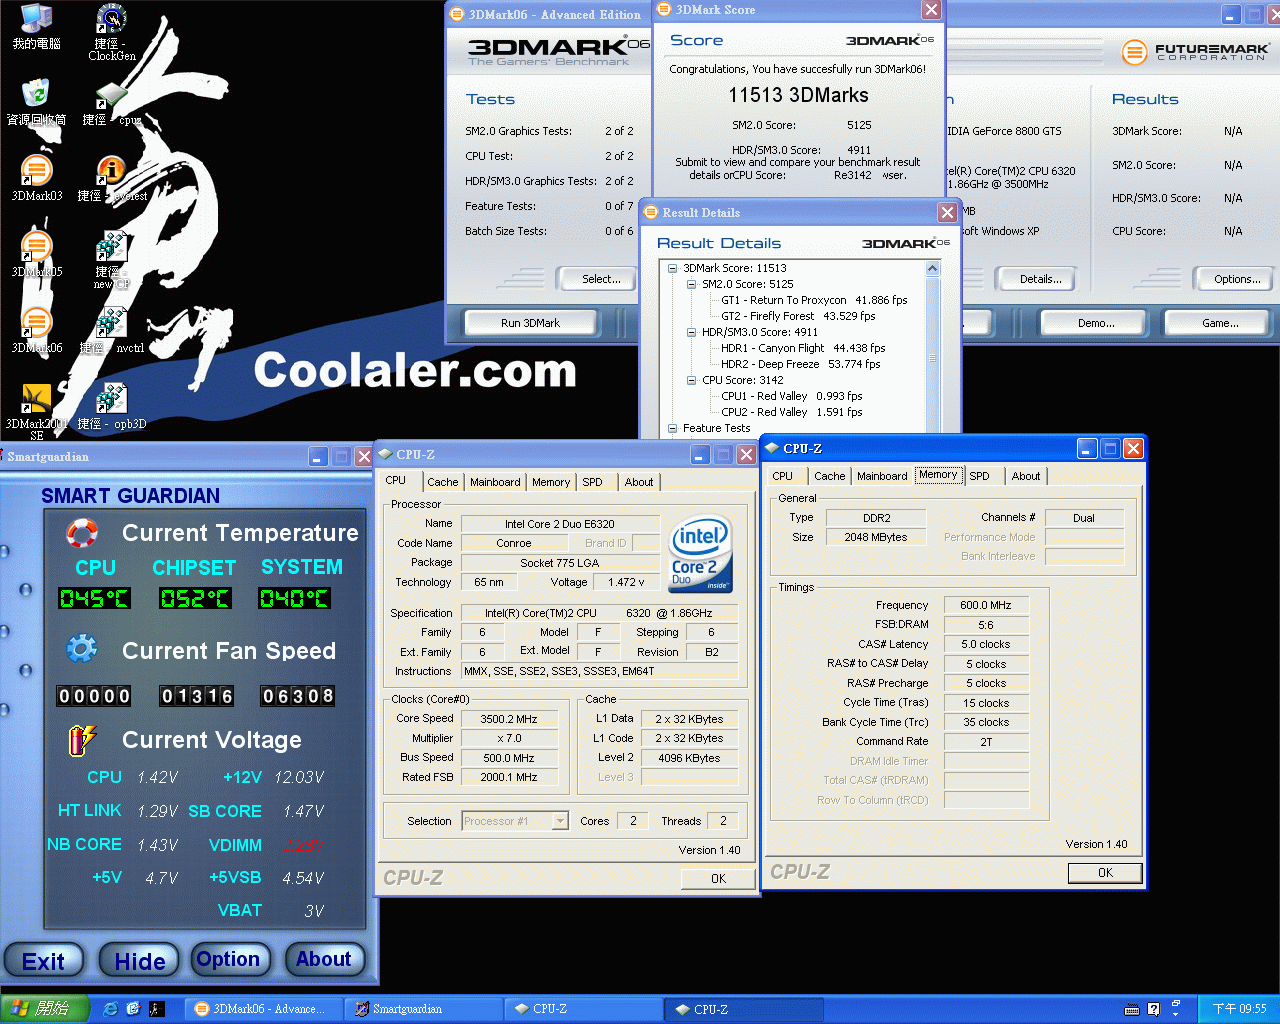This screenshot has width=1280, height=1024.
Task: Open the nvctrl desktop shortcut
Action: point(112,330)
